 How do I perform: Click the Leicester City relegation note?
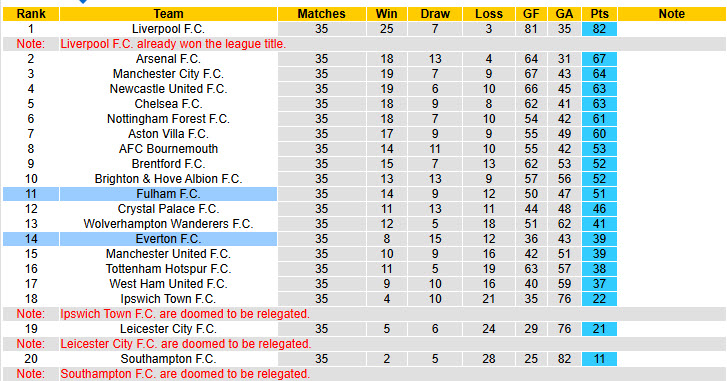[186, 344]
